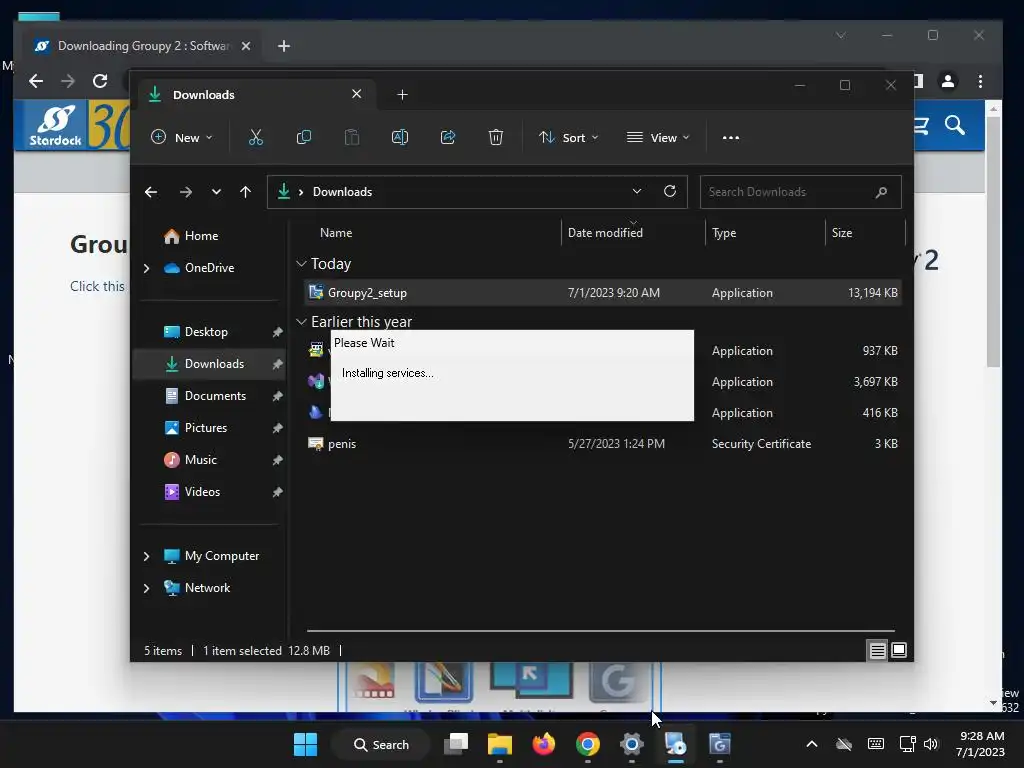The image size is (1024, 768).
Task: Open Videos from quick access
Action: (202, 492)
